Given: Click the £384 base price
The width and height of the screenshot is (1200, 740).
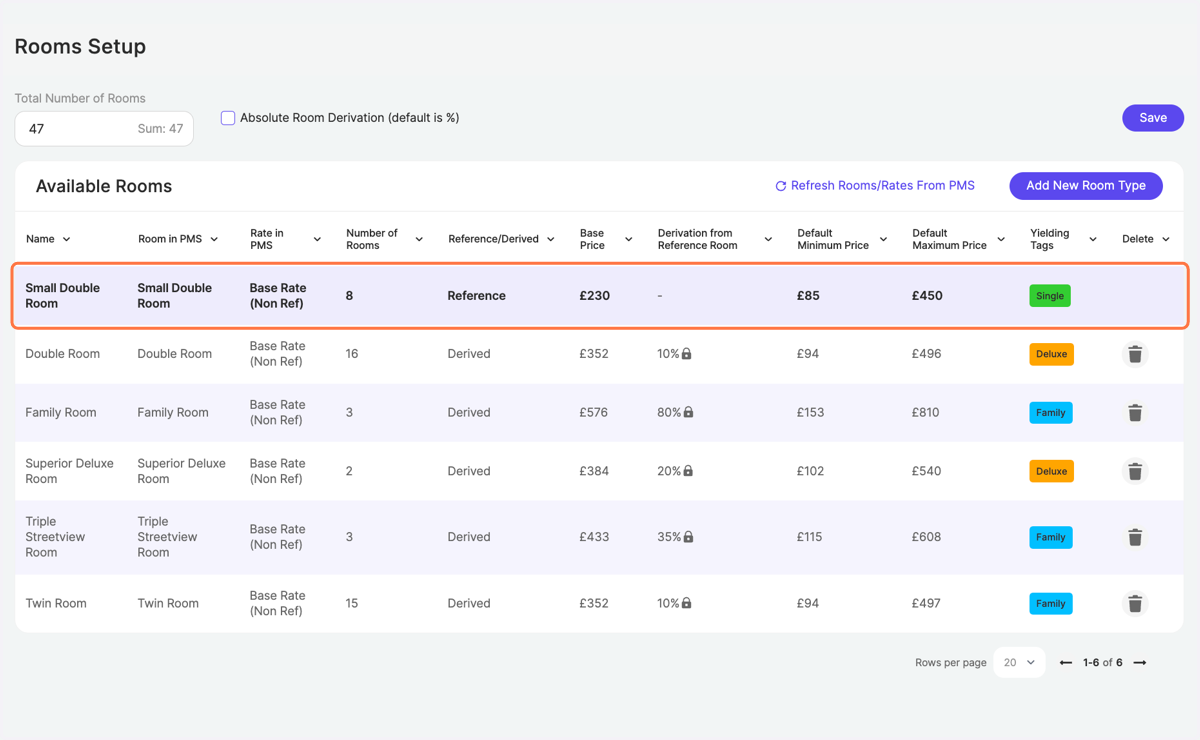Looking at the screenshot, I should coord(594,471).
